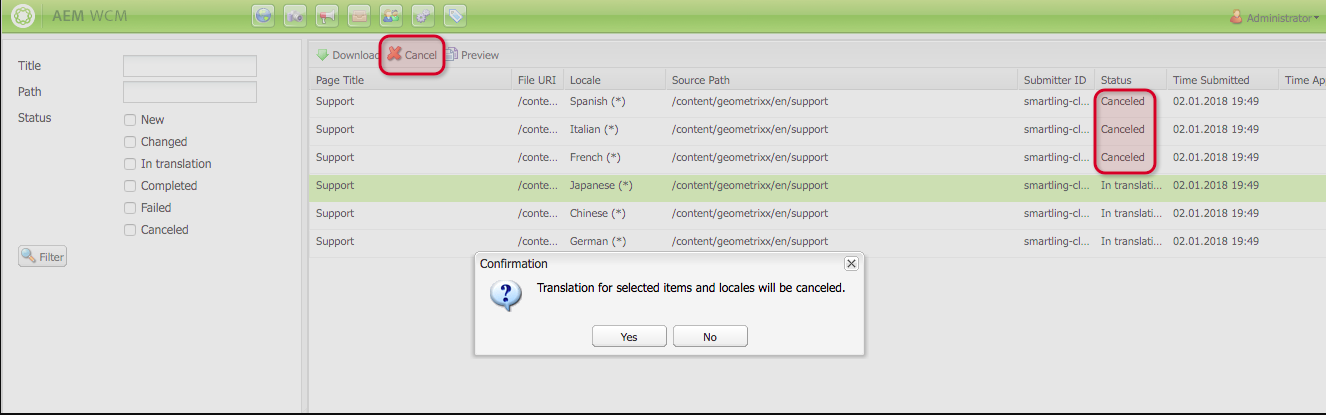1326x415 pixels.
Task: Click the Locale column header
Action: point(585,80)
